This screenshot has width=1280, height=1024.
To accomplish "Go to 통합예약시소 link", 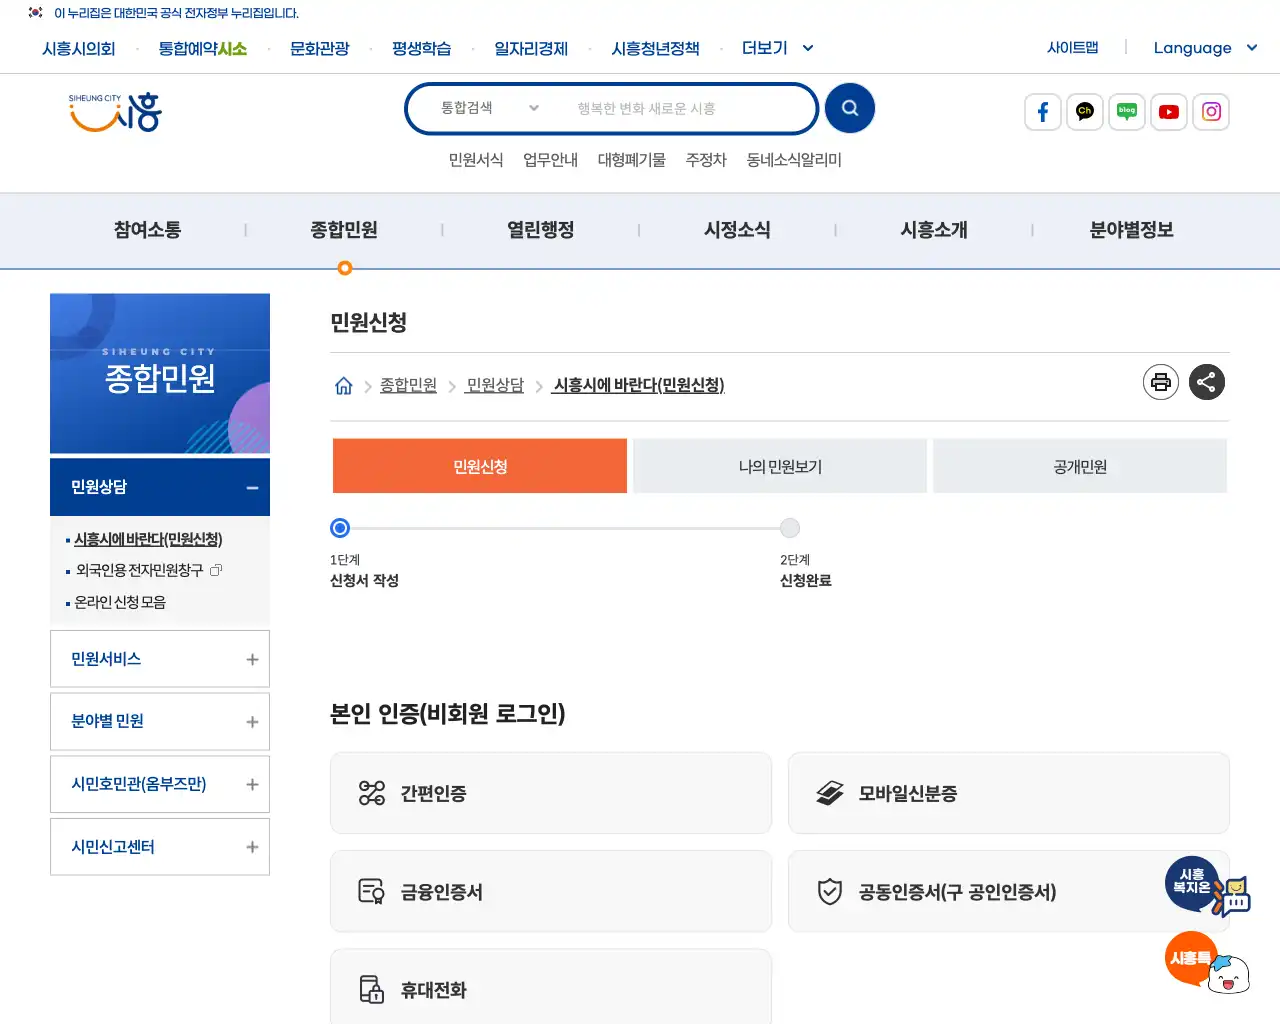I will click(x=202, y=49).
